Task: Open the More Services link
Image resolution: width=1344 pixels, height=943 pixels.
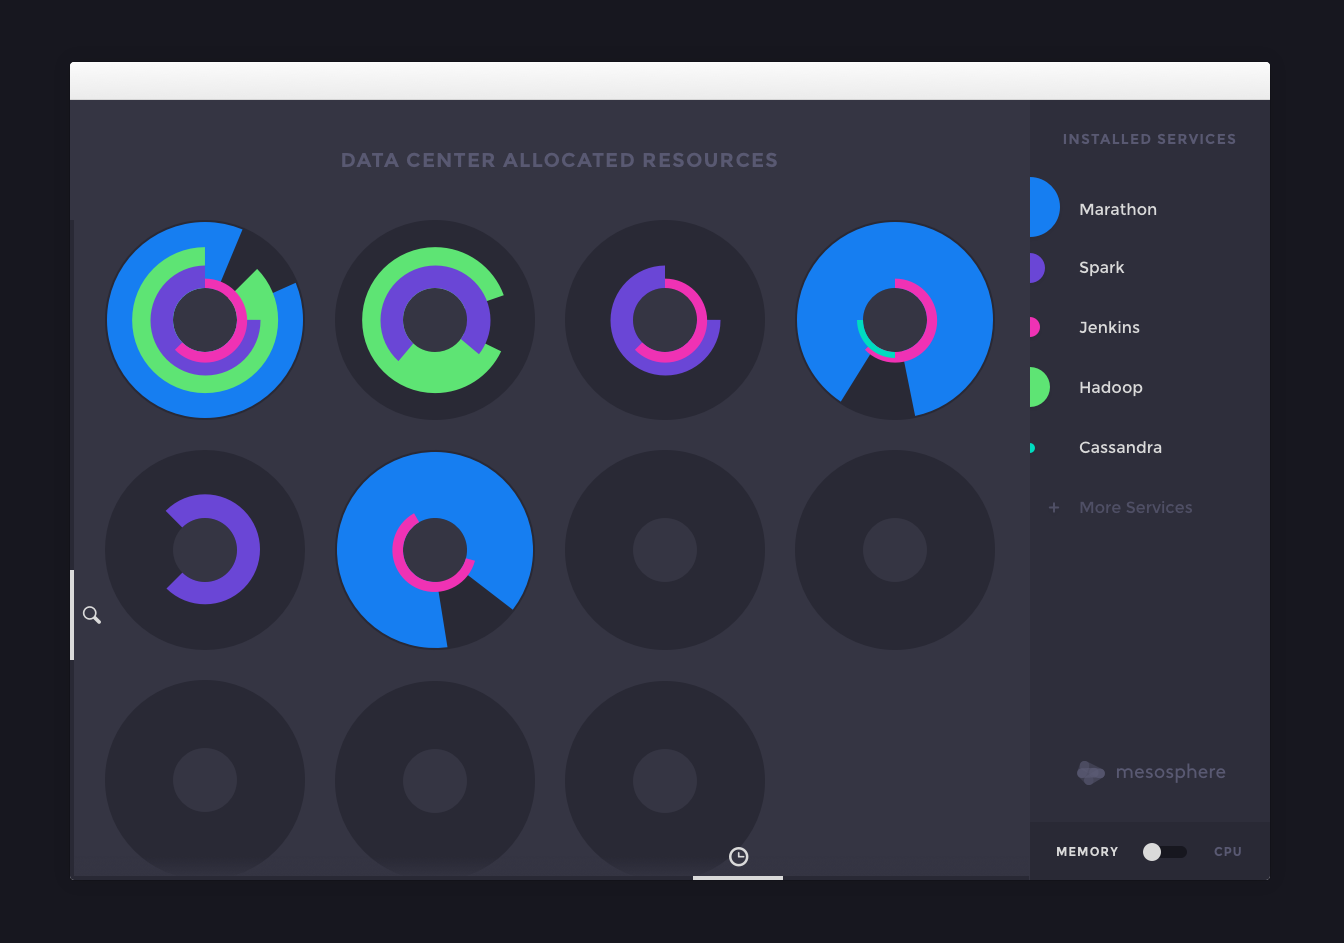Action: [1135, 507]
